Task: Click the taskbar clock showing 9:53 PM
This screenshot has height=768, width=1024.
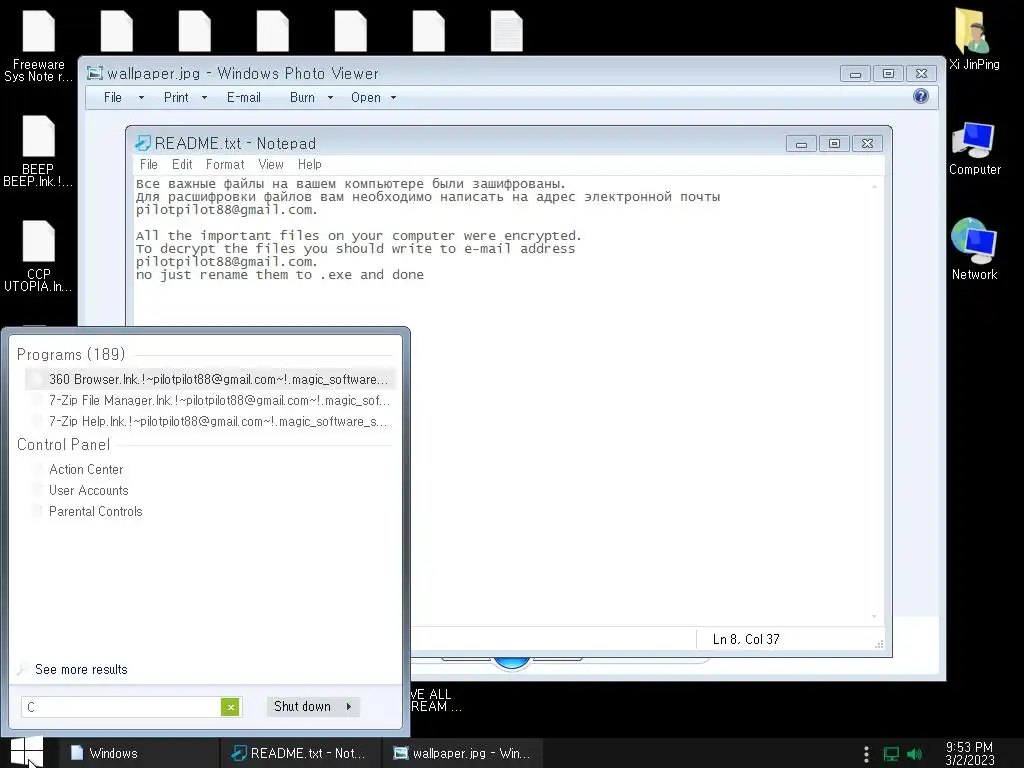Action: pos(969,754)
